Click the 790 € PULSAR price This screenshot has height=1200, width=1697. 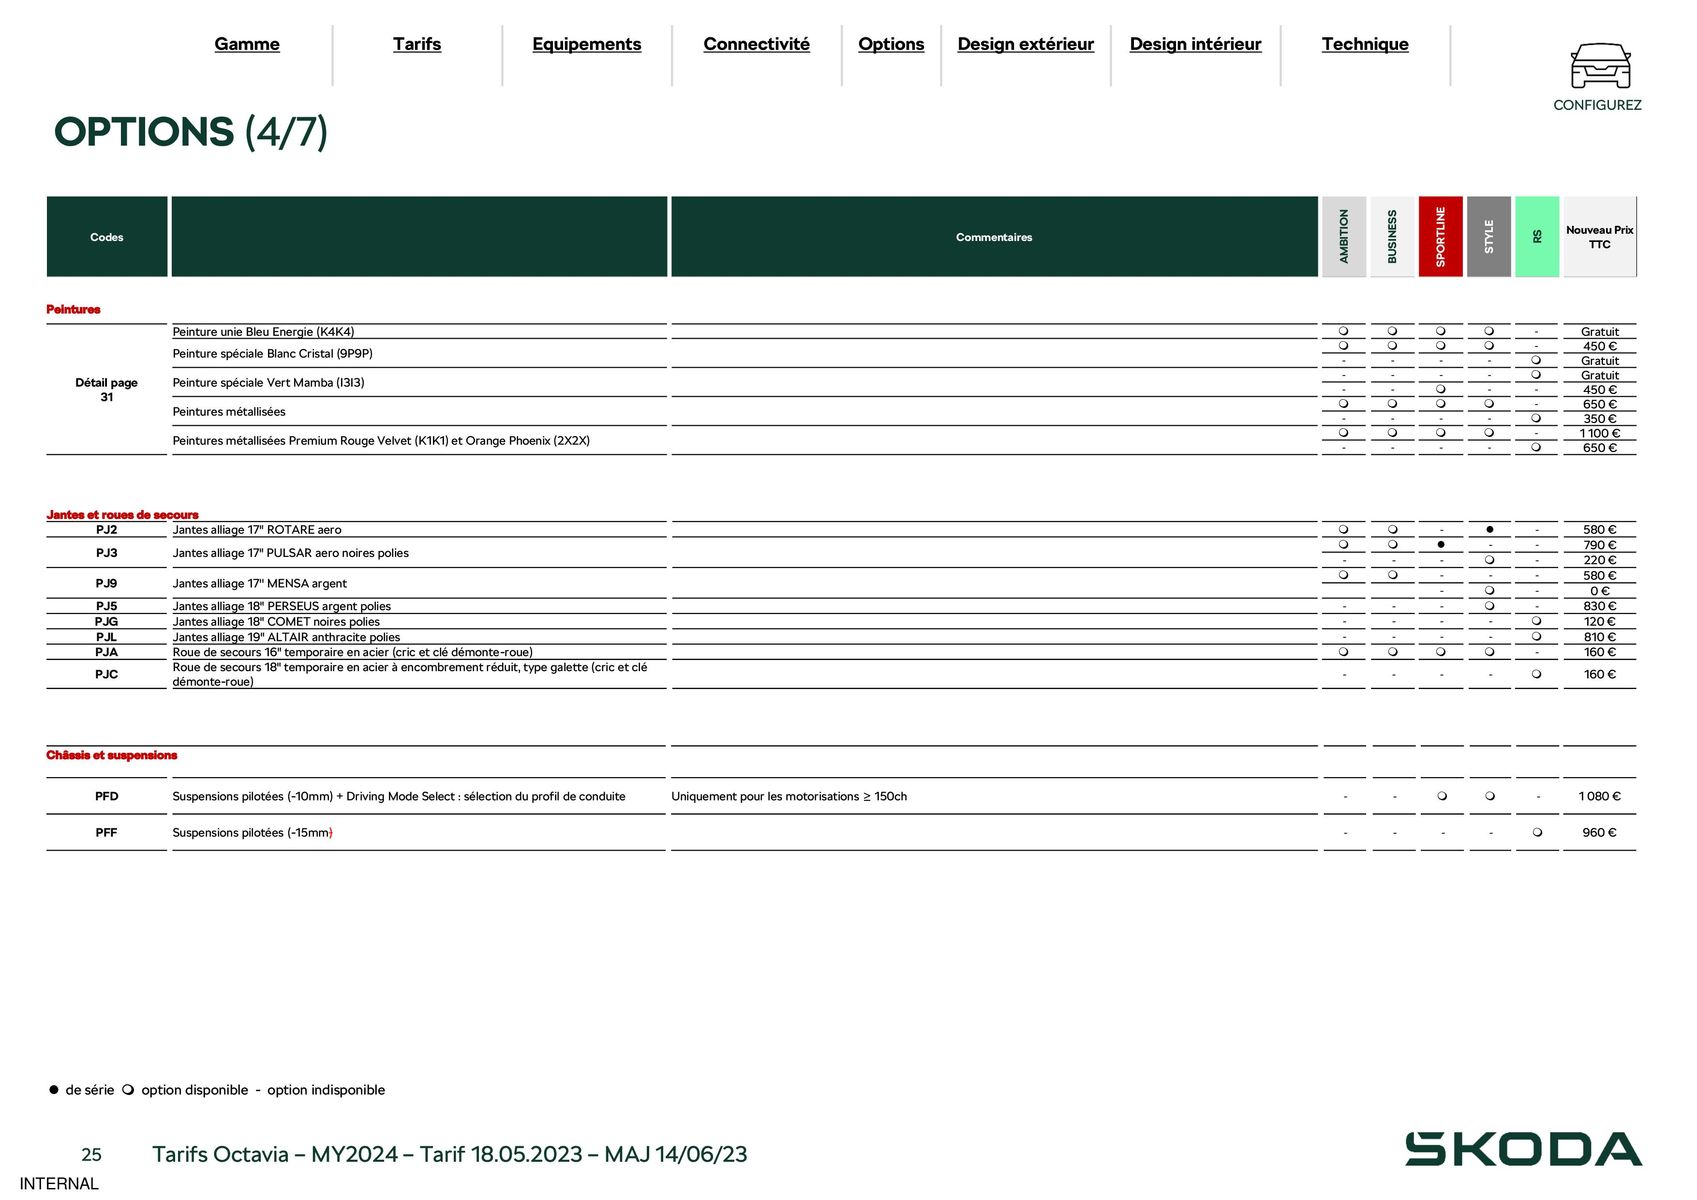coord(1600,545)
